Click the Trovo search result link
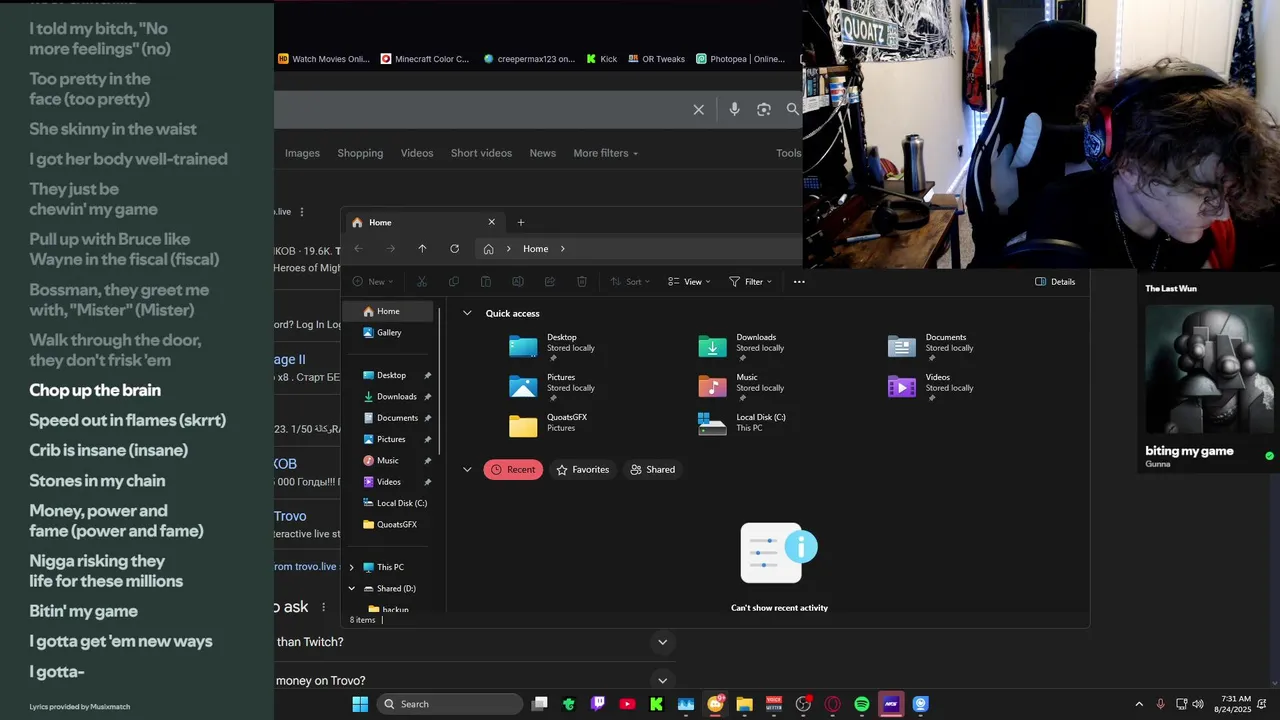The image size is (1280, 720). coord(290,516)
